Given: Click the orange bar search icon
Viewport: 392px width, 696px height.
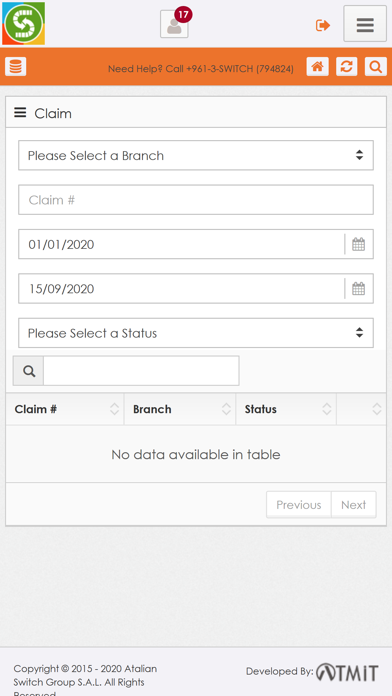Looking at the screenshot, I should 376,67.
